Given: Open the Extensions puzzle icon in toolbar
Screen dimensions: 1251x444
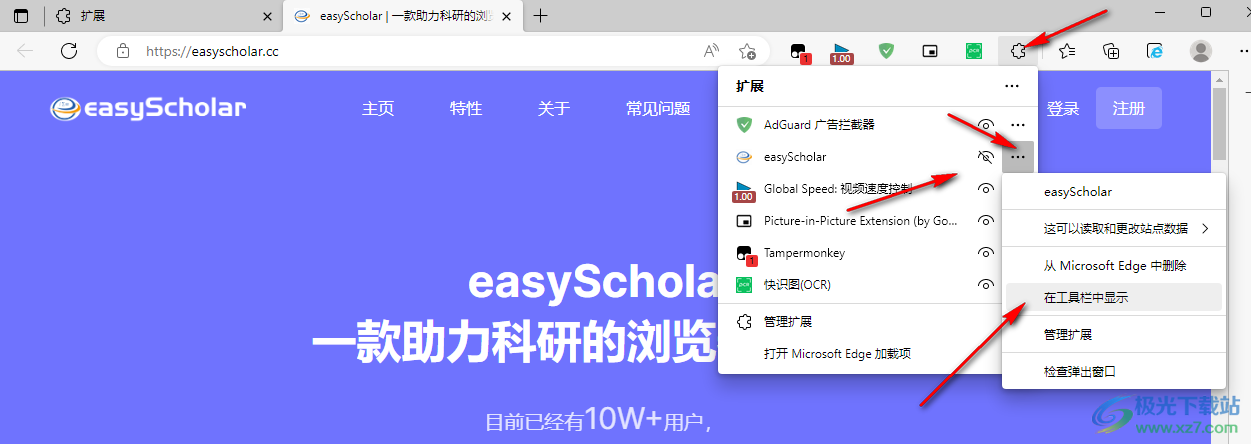Looking at the screenshot, I should point(1018,51).
